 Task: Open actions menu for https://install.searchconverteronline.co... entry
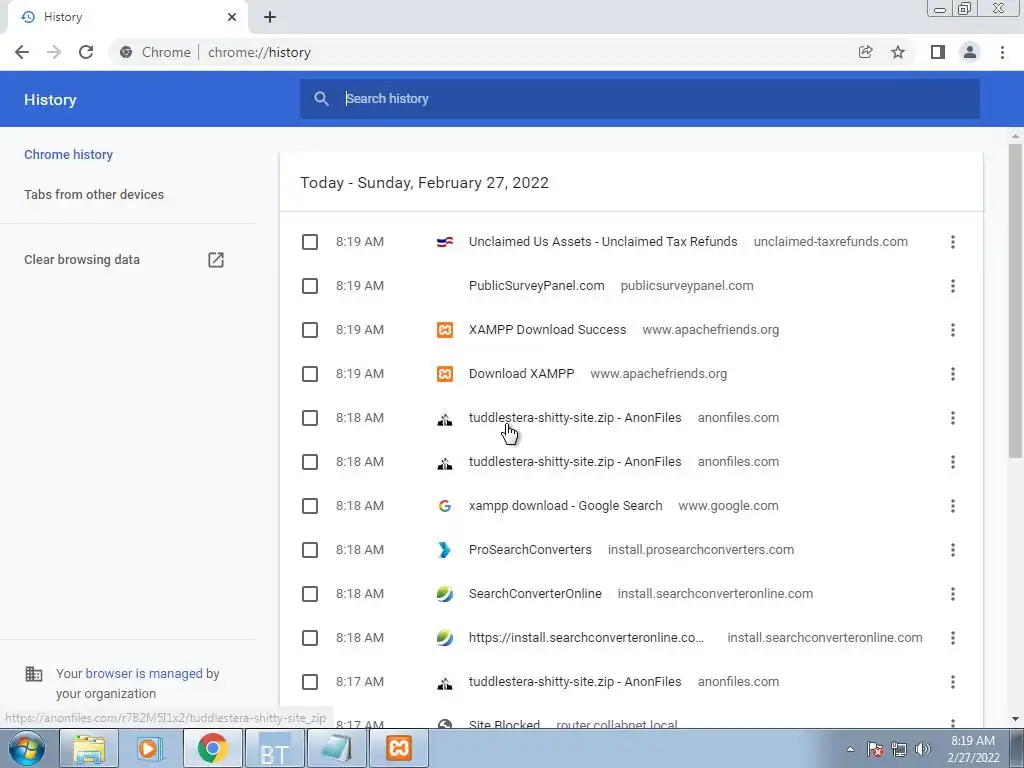[953, 638]
